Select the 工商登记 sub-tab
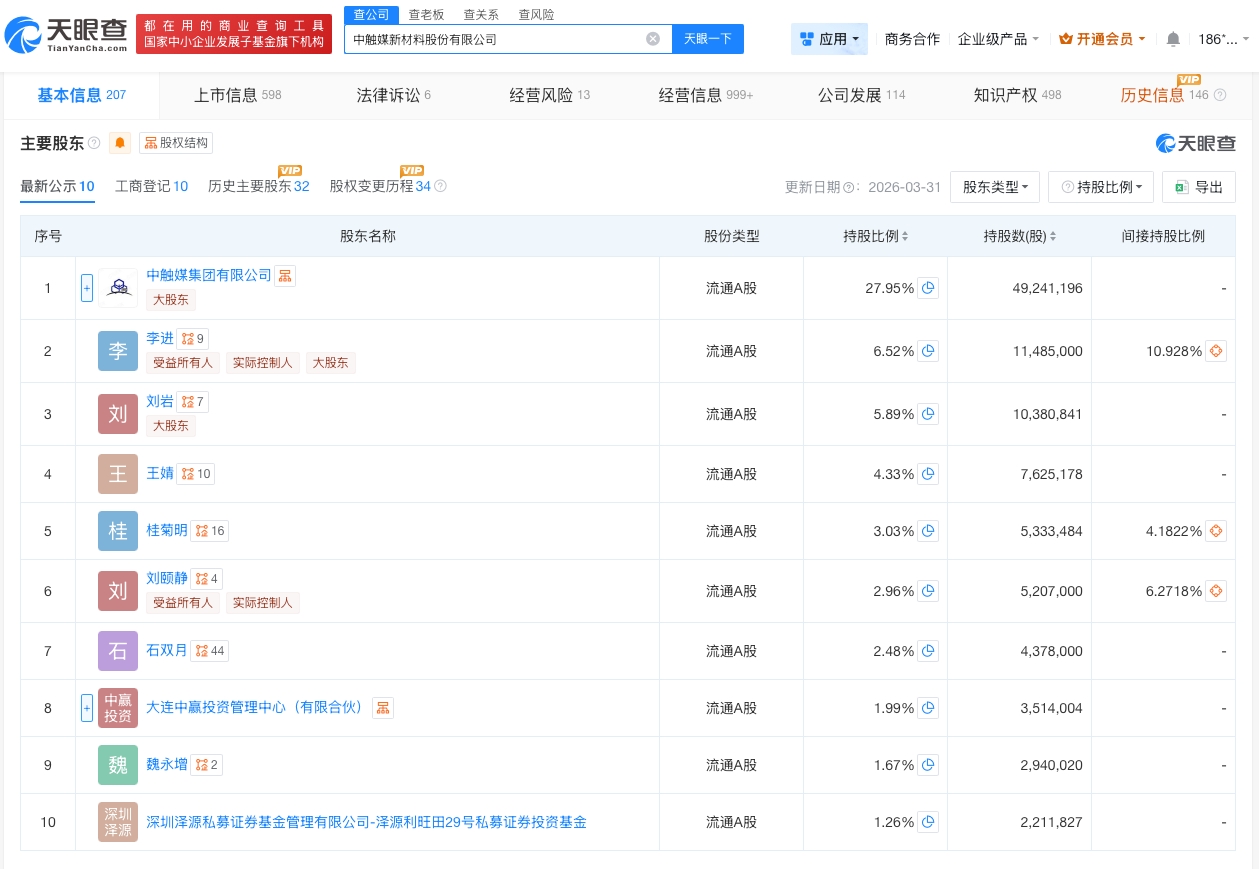The height and width of the screenshot is (869, 1259). [x=151, y=186]
